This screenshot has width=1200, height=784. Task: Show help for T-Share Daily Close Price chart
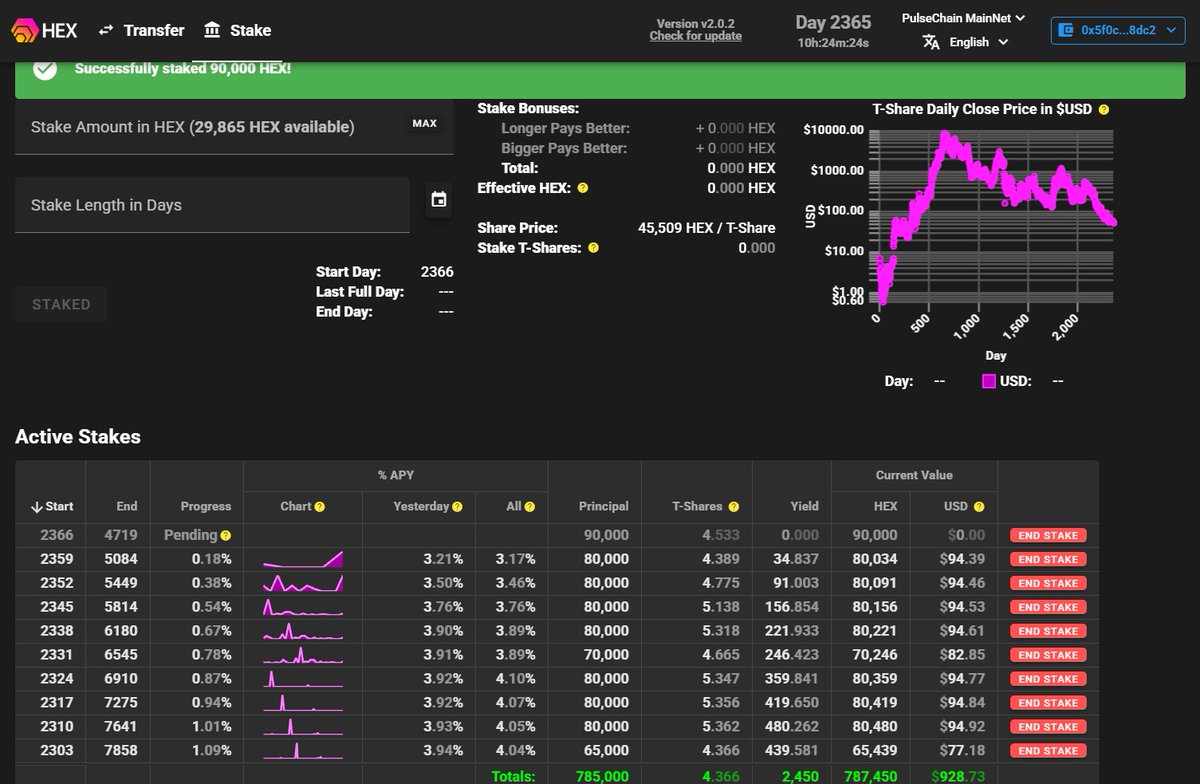click(1104, 110)
